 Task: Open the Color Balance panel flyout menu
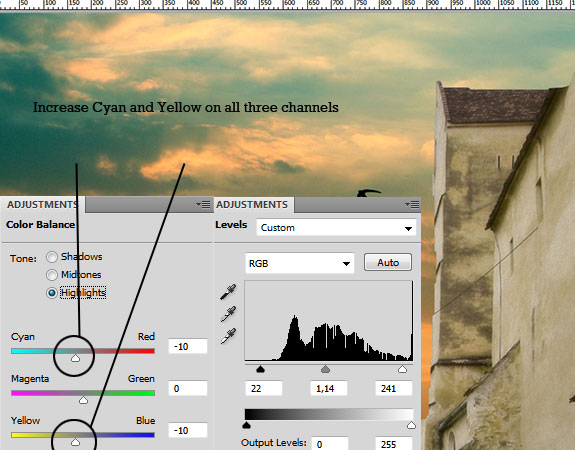204,204
